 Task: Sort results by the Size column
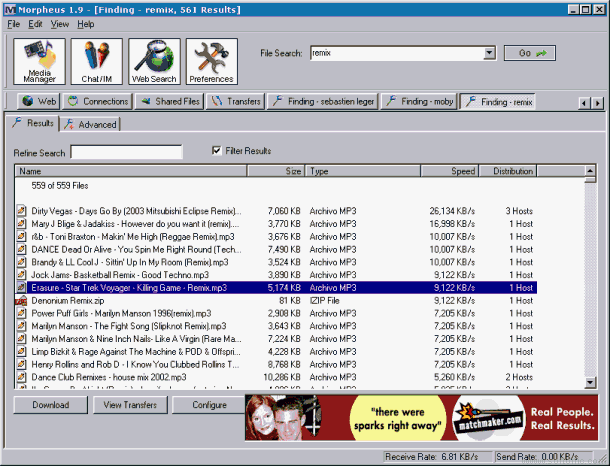click(276, 171)
